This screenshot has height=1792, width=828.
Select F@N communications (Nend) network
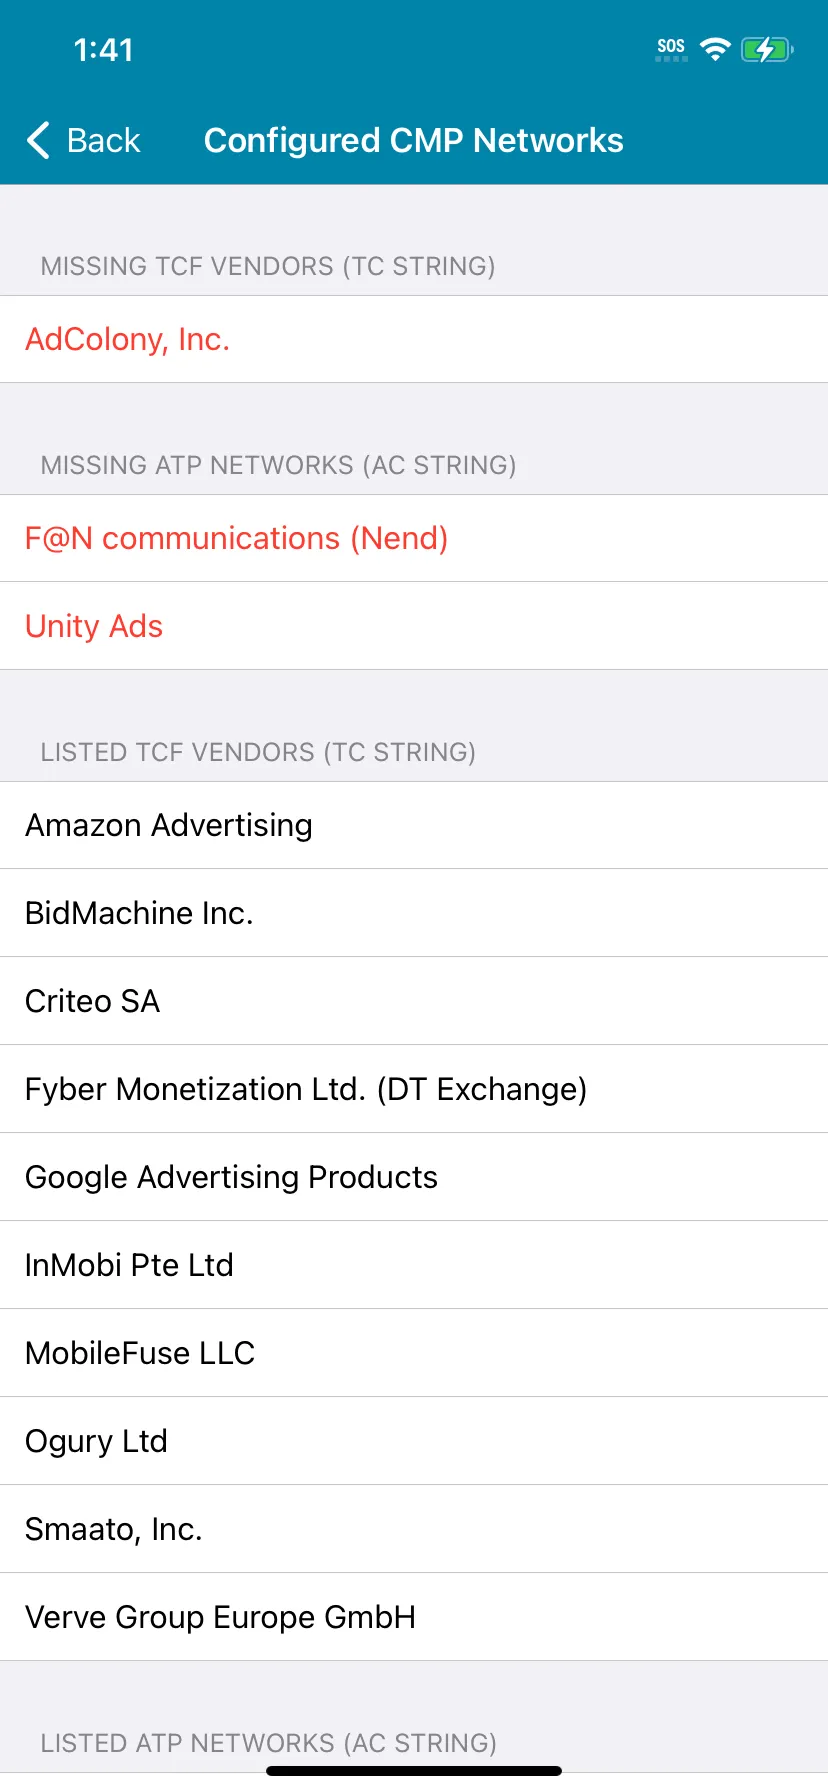click(x=236, y=538)
